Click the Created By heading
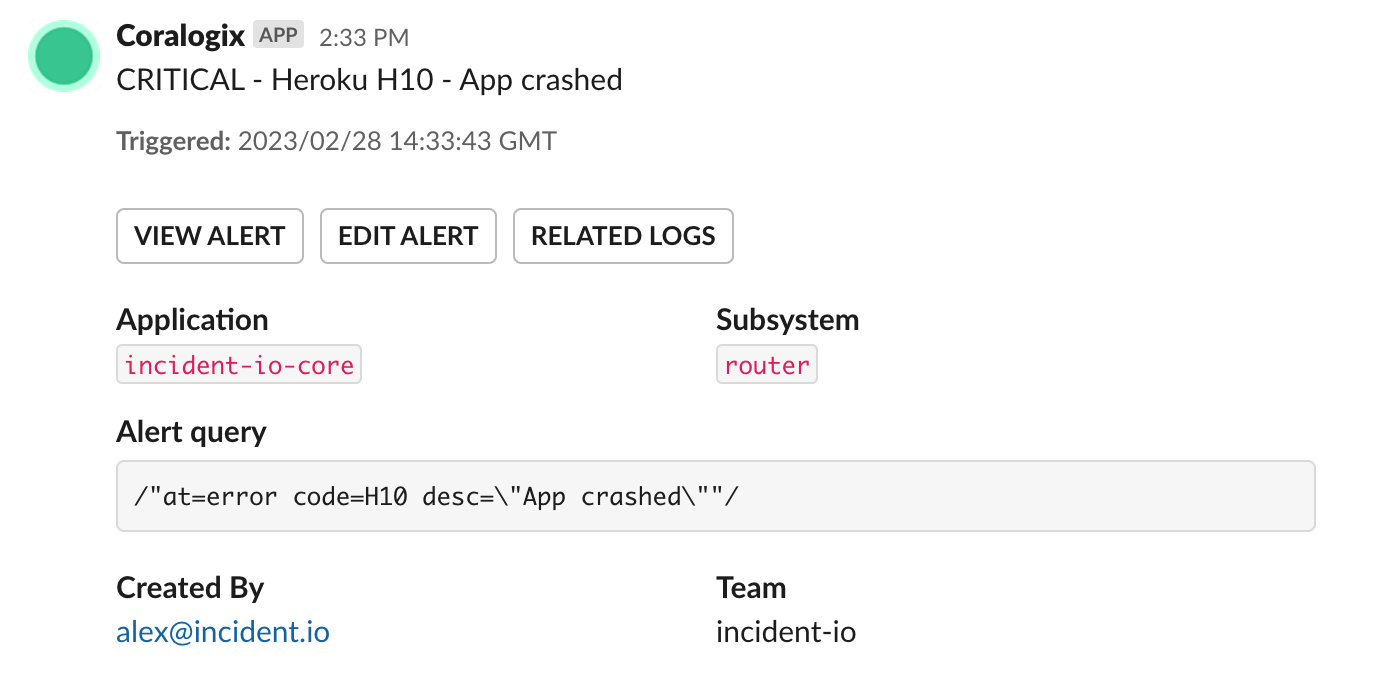This screenshot has width=1374, height=678. tap(190, 587)
